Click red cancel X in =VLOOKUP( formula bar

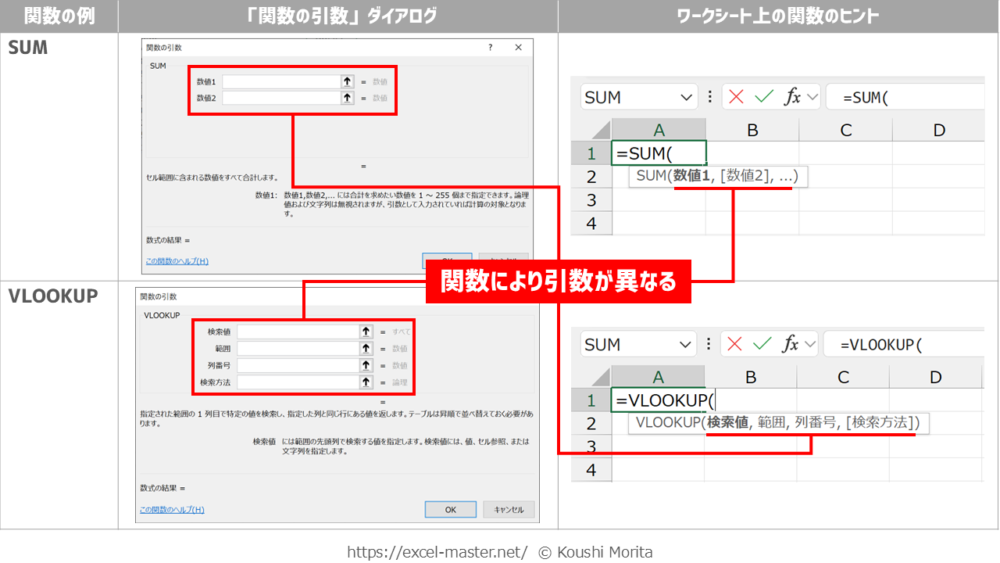click(x=737, y=344)
